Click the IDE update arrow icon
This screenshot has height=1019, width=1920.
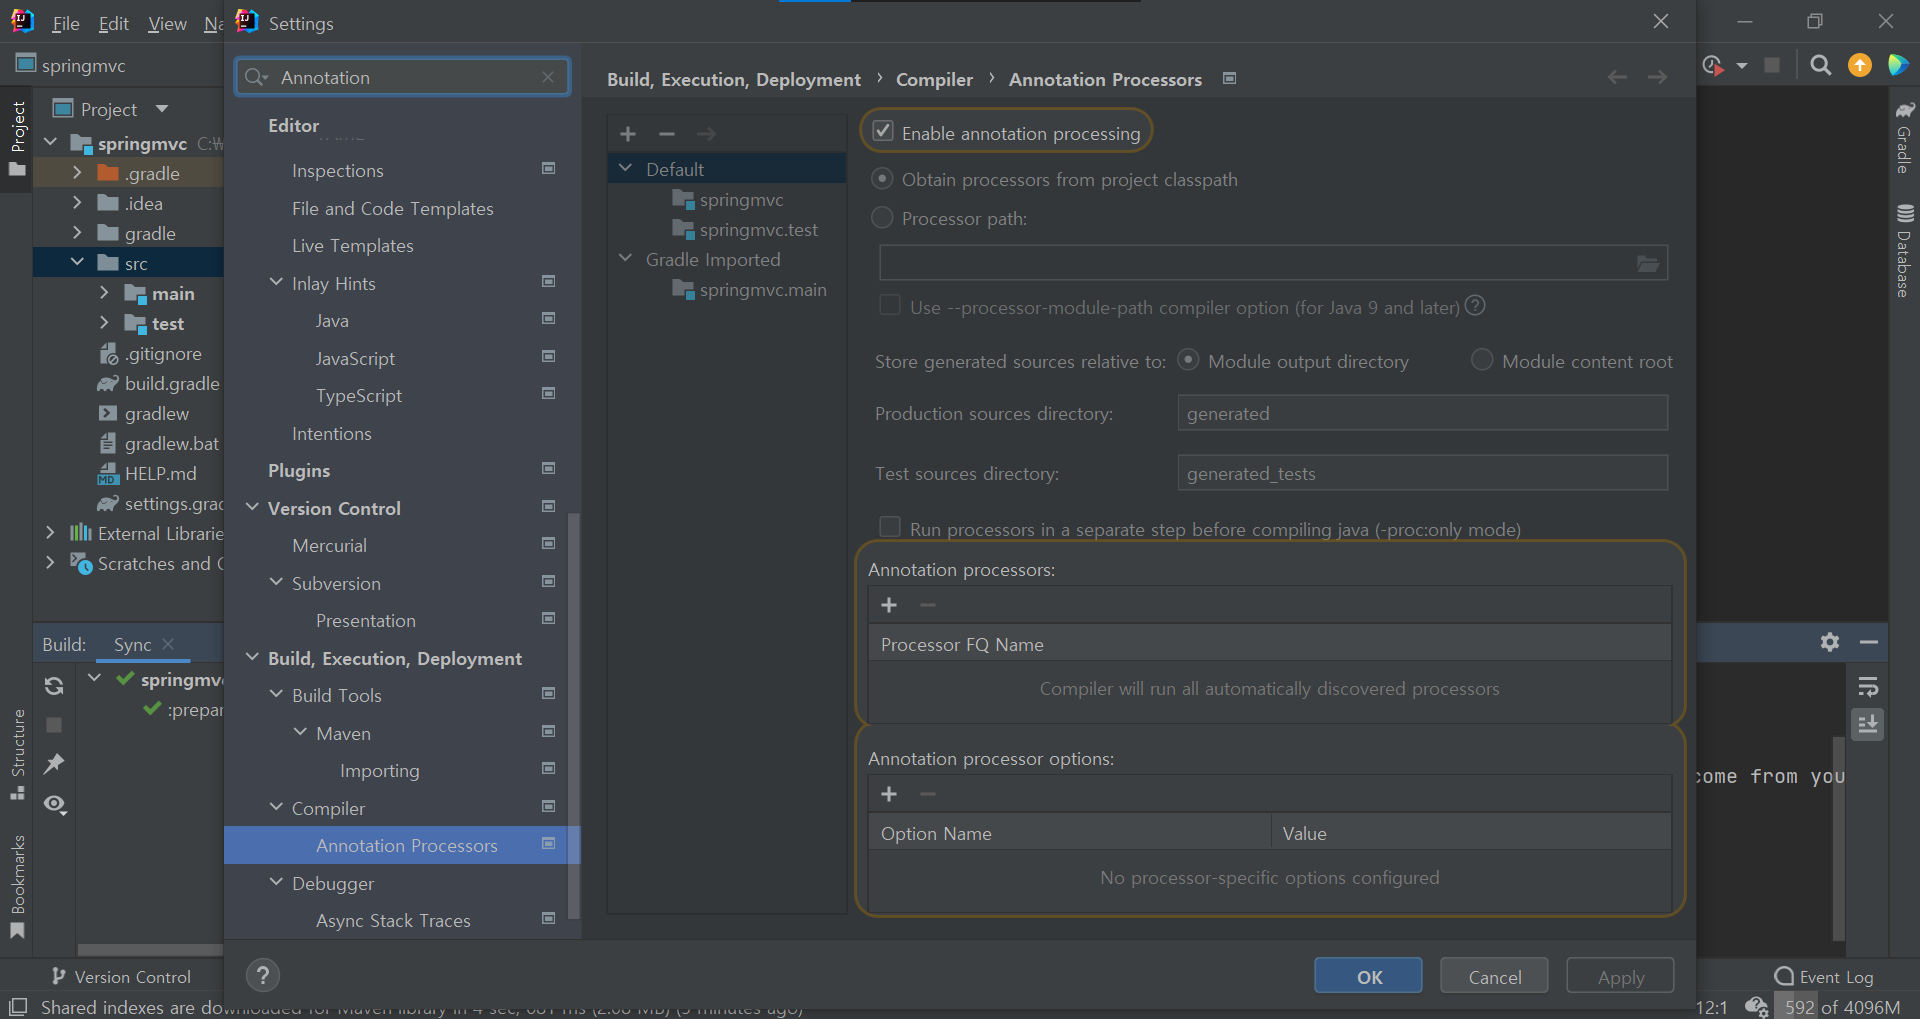(x=1860, y=65)
